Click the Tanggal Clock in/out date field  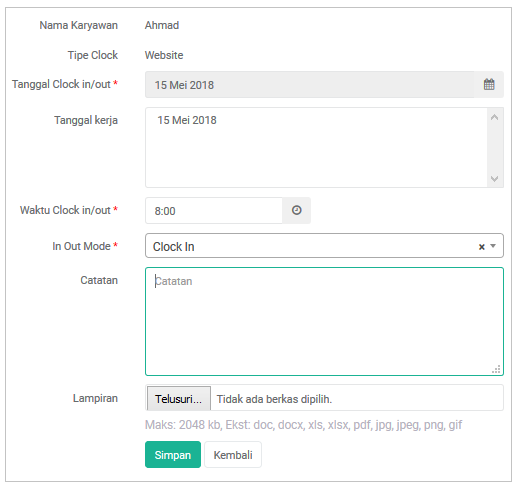coord(309,84)
